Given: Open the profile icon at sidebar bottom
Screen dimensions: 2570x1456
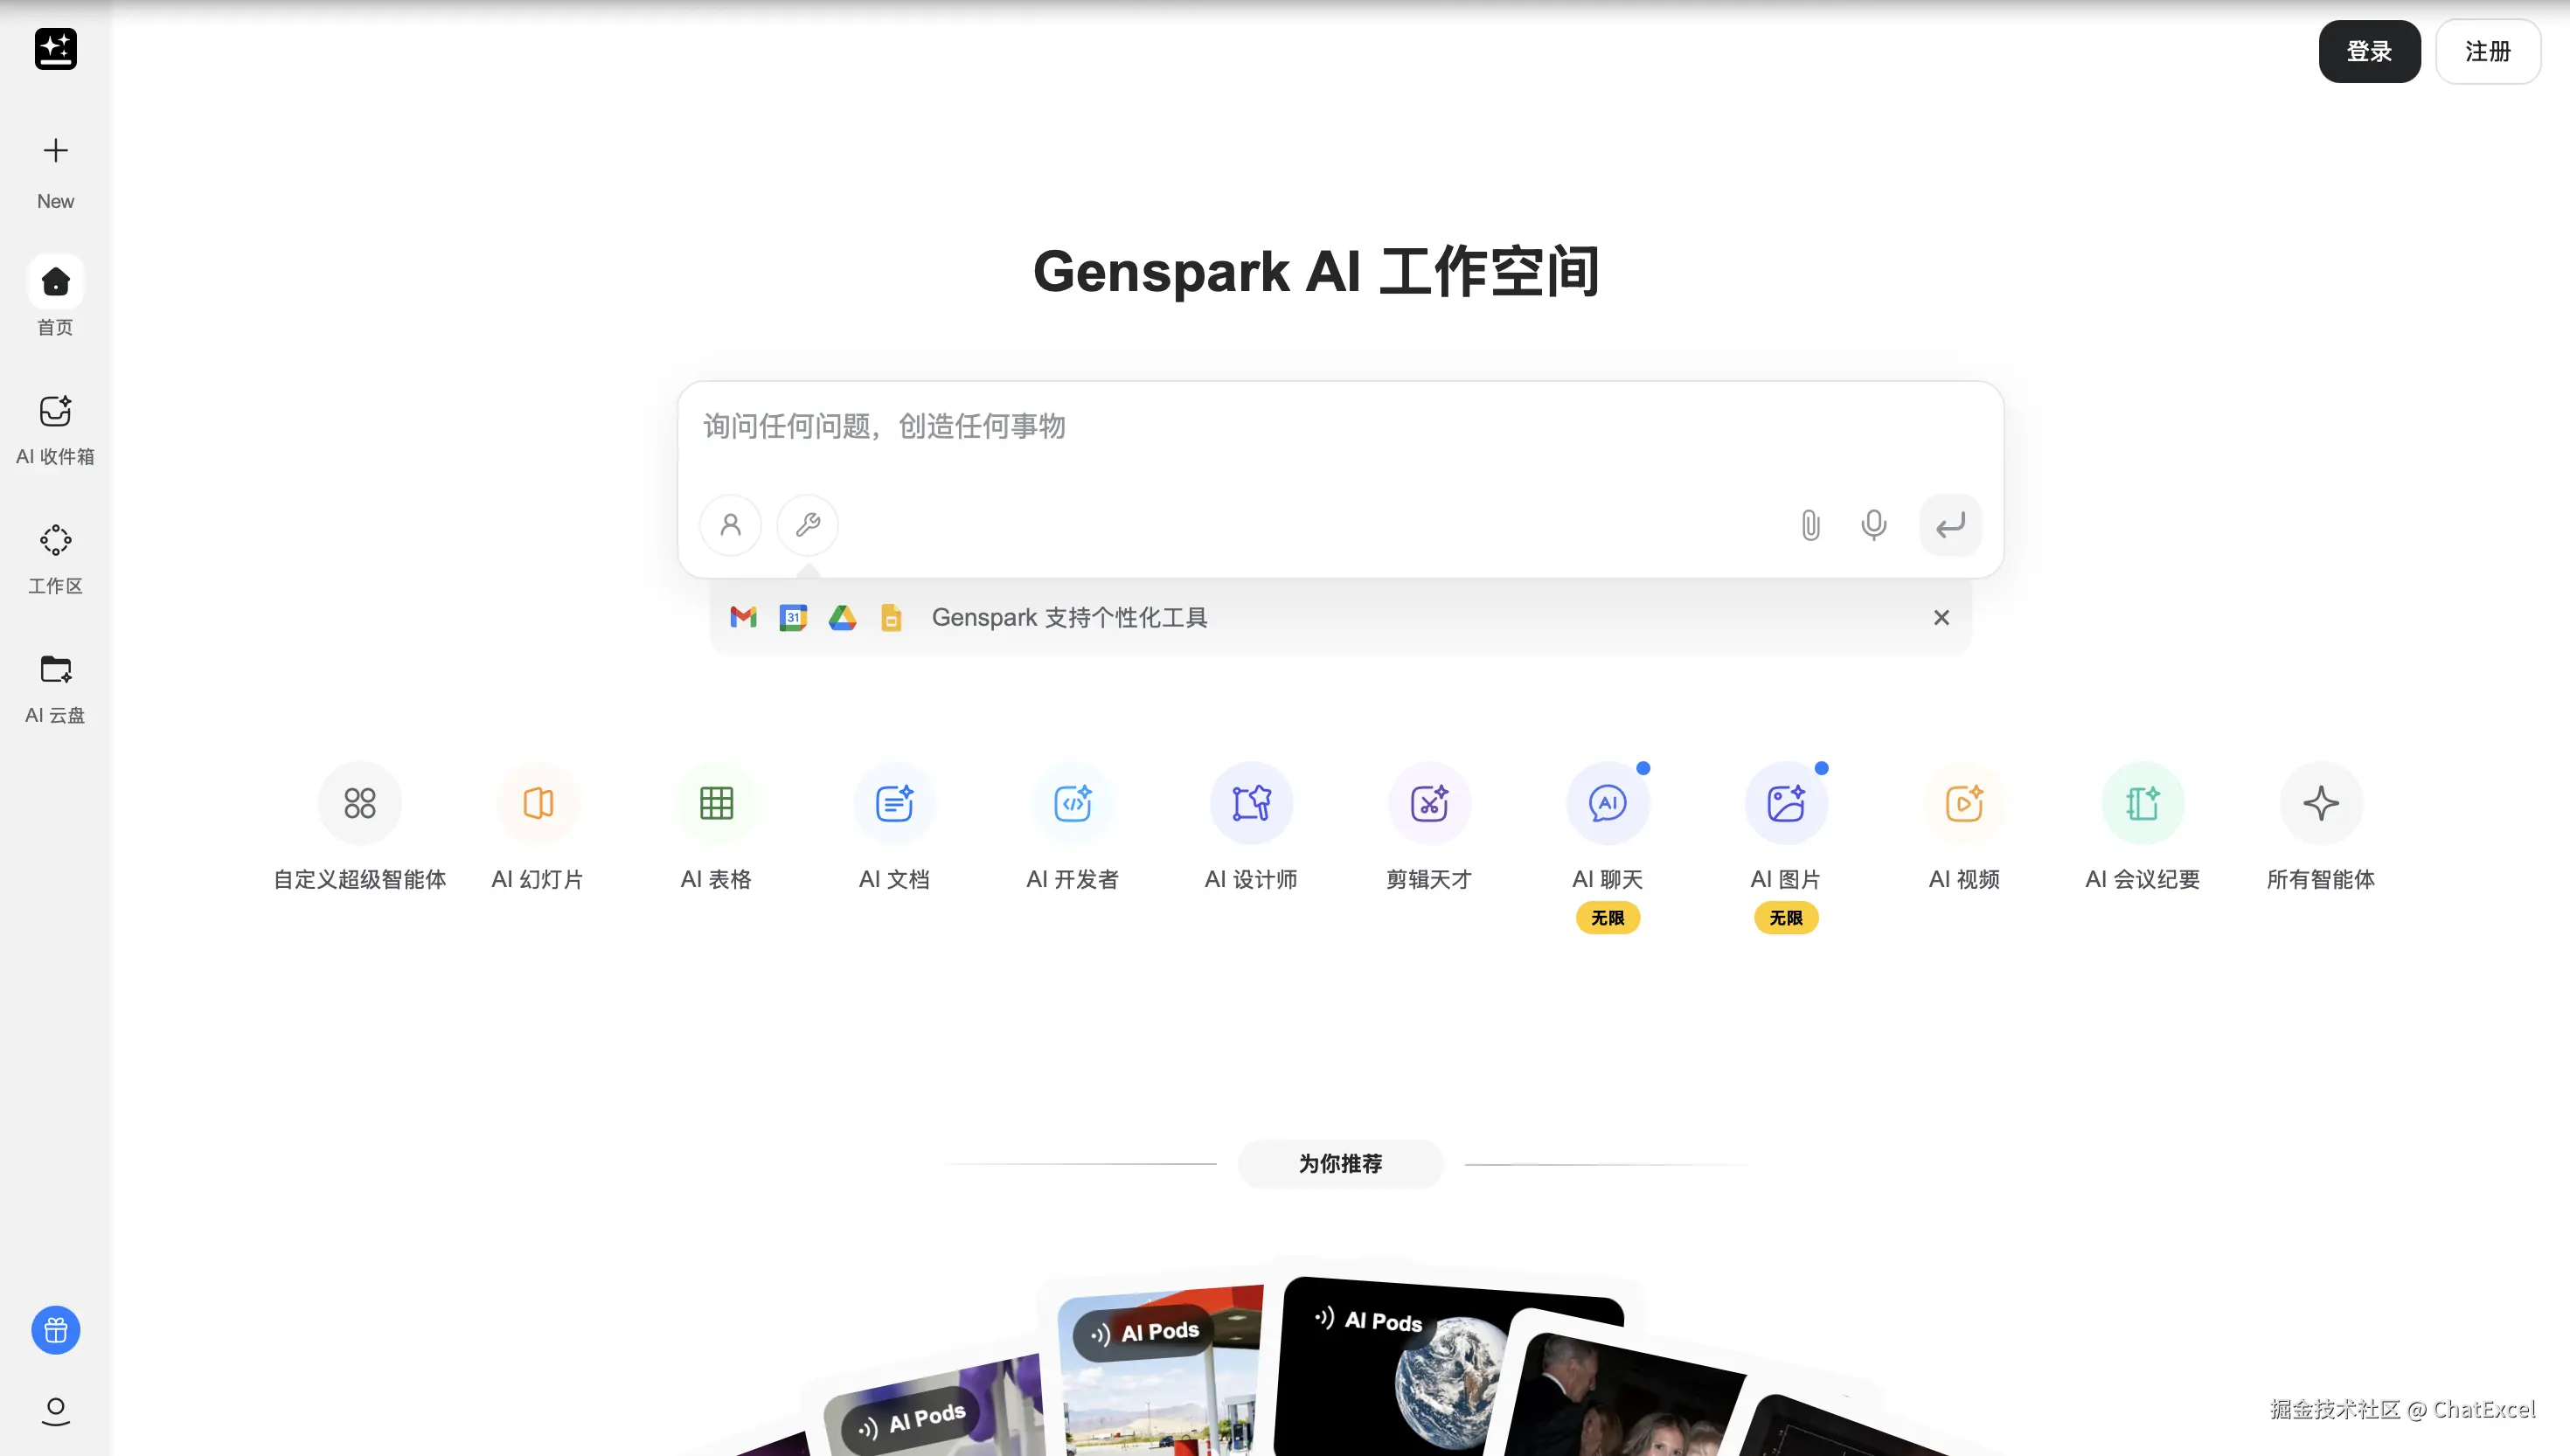Looking at the screenshot, I should click(x=55, y=1410).
